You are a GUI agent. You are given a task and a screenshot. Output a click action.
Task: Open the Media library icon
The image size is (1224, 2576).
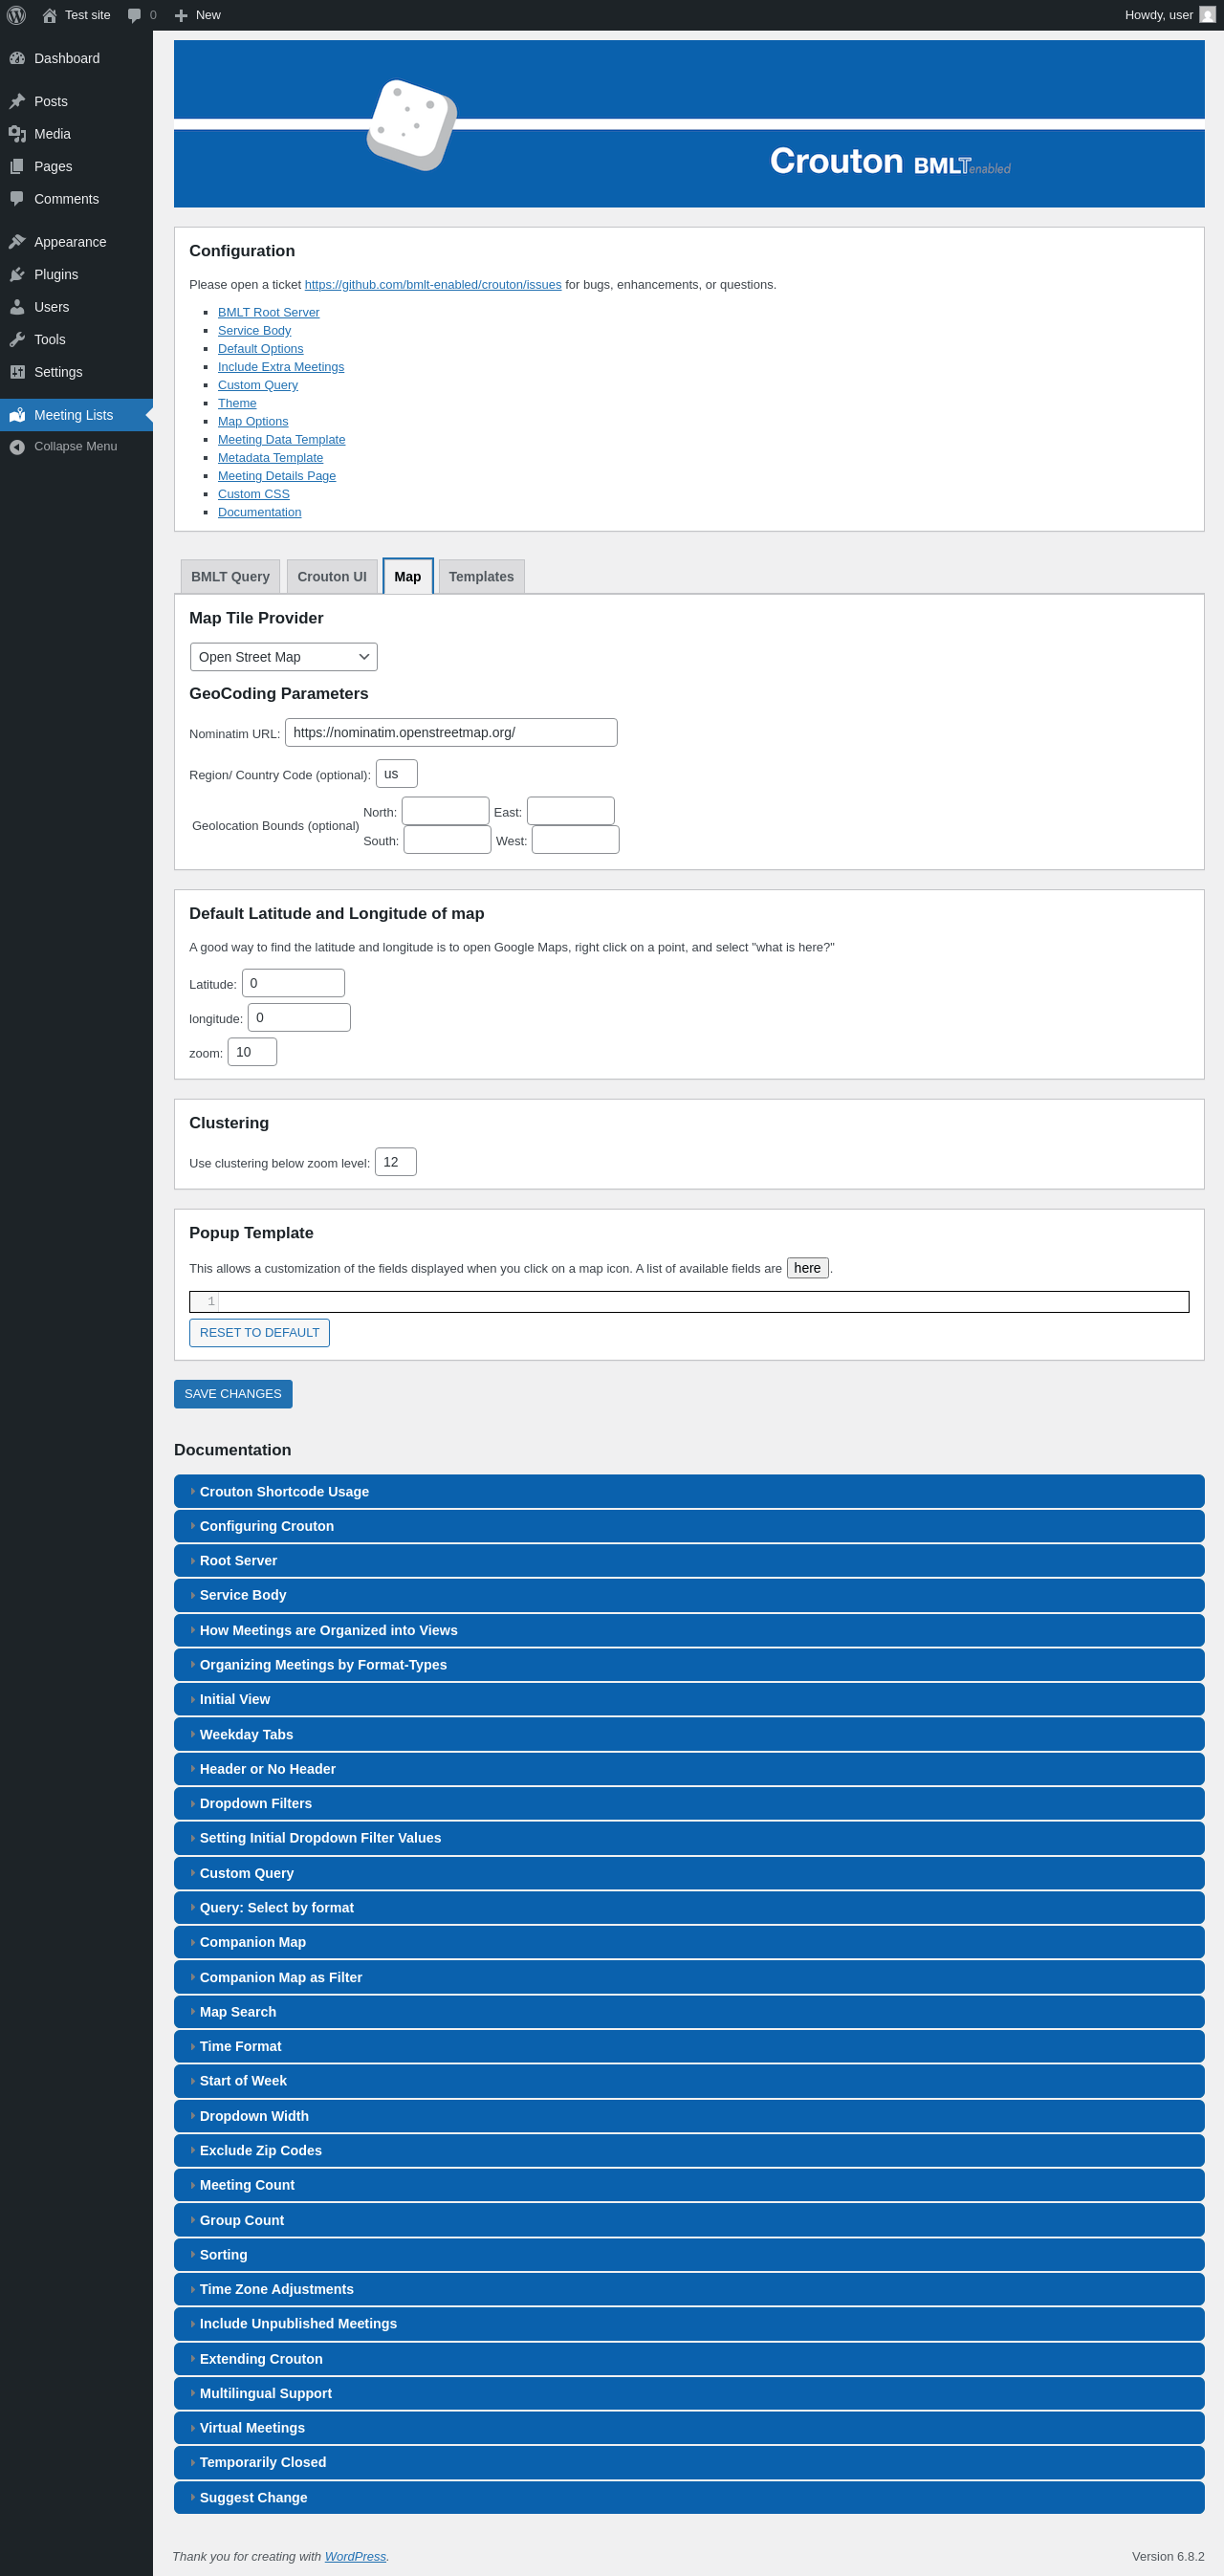(x=17, y=134)
